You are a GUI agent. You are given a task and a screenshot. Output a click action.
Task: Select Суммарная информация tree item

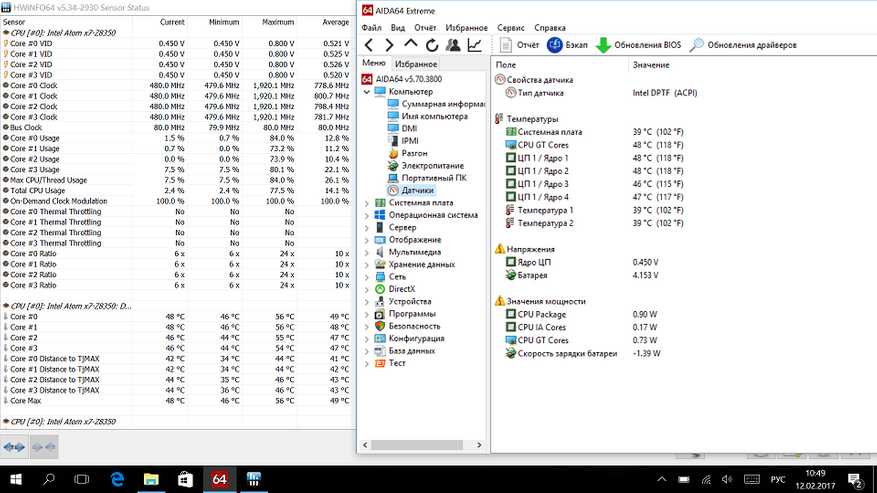pyautogui.click(x=436, y=104)
